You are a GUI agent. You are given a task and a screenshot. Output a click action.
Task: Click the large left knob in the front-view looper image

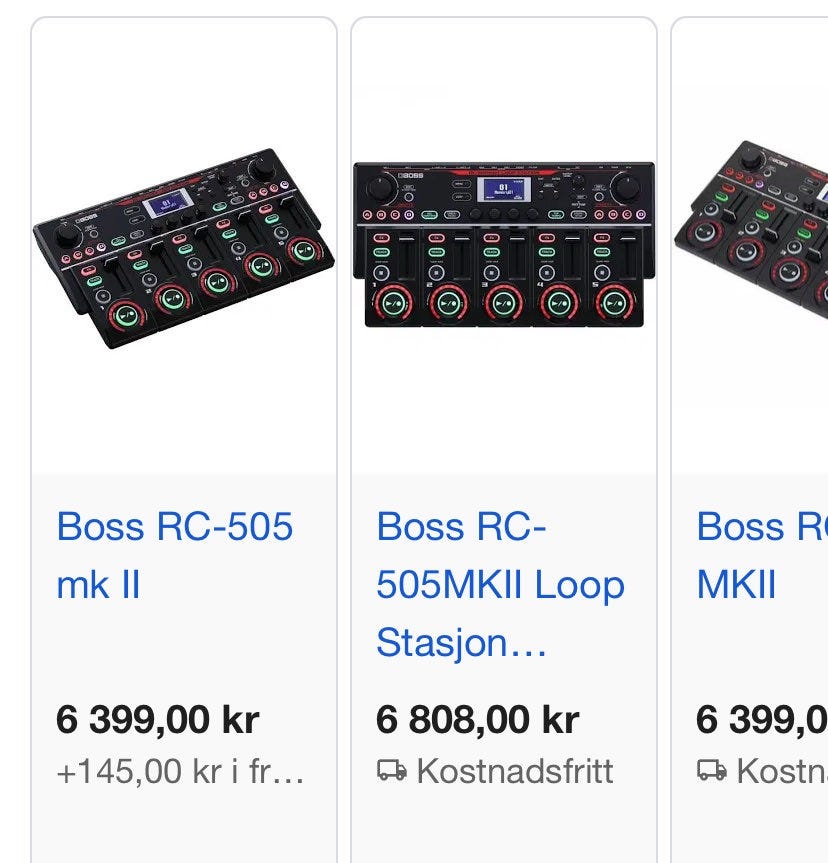click(x=381, y=187)
